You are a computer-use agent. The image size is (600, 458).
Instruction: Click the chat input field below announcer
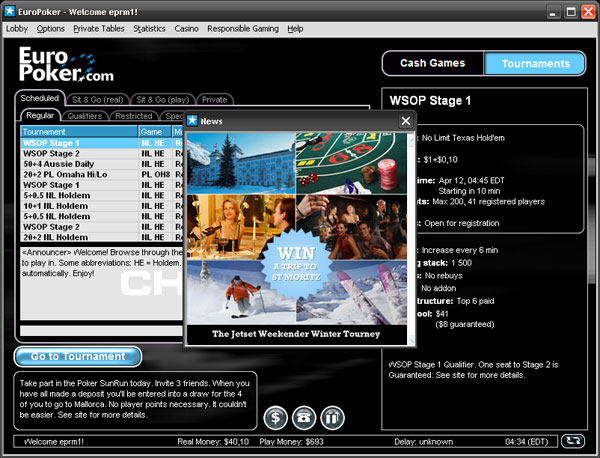tap(101, 331)
